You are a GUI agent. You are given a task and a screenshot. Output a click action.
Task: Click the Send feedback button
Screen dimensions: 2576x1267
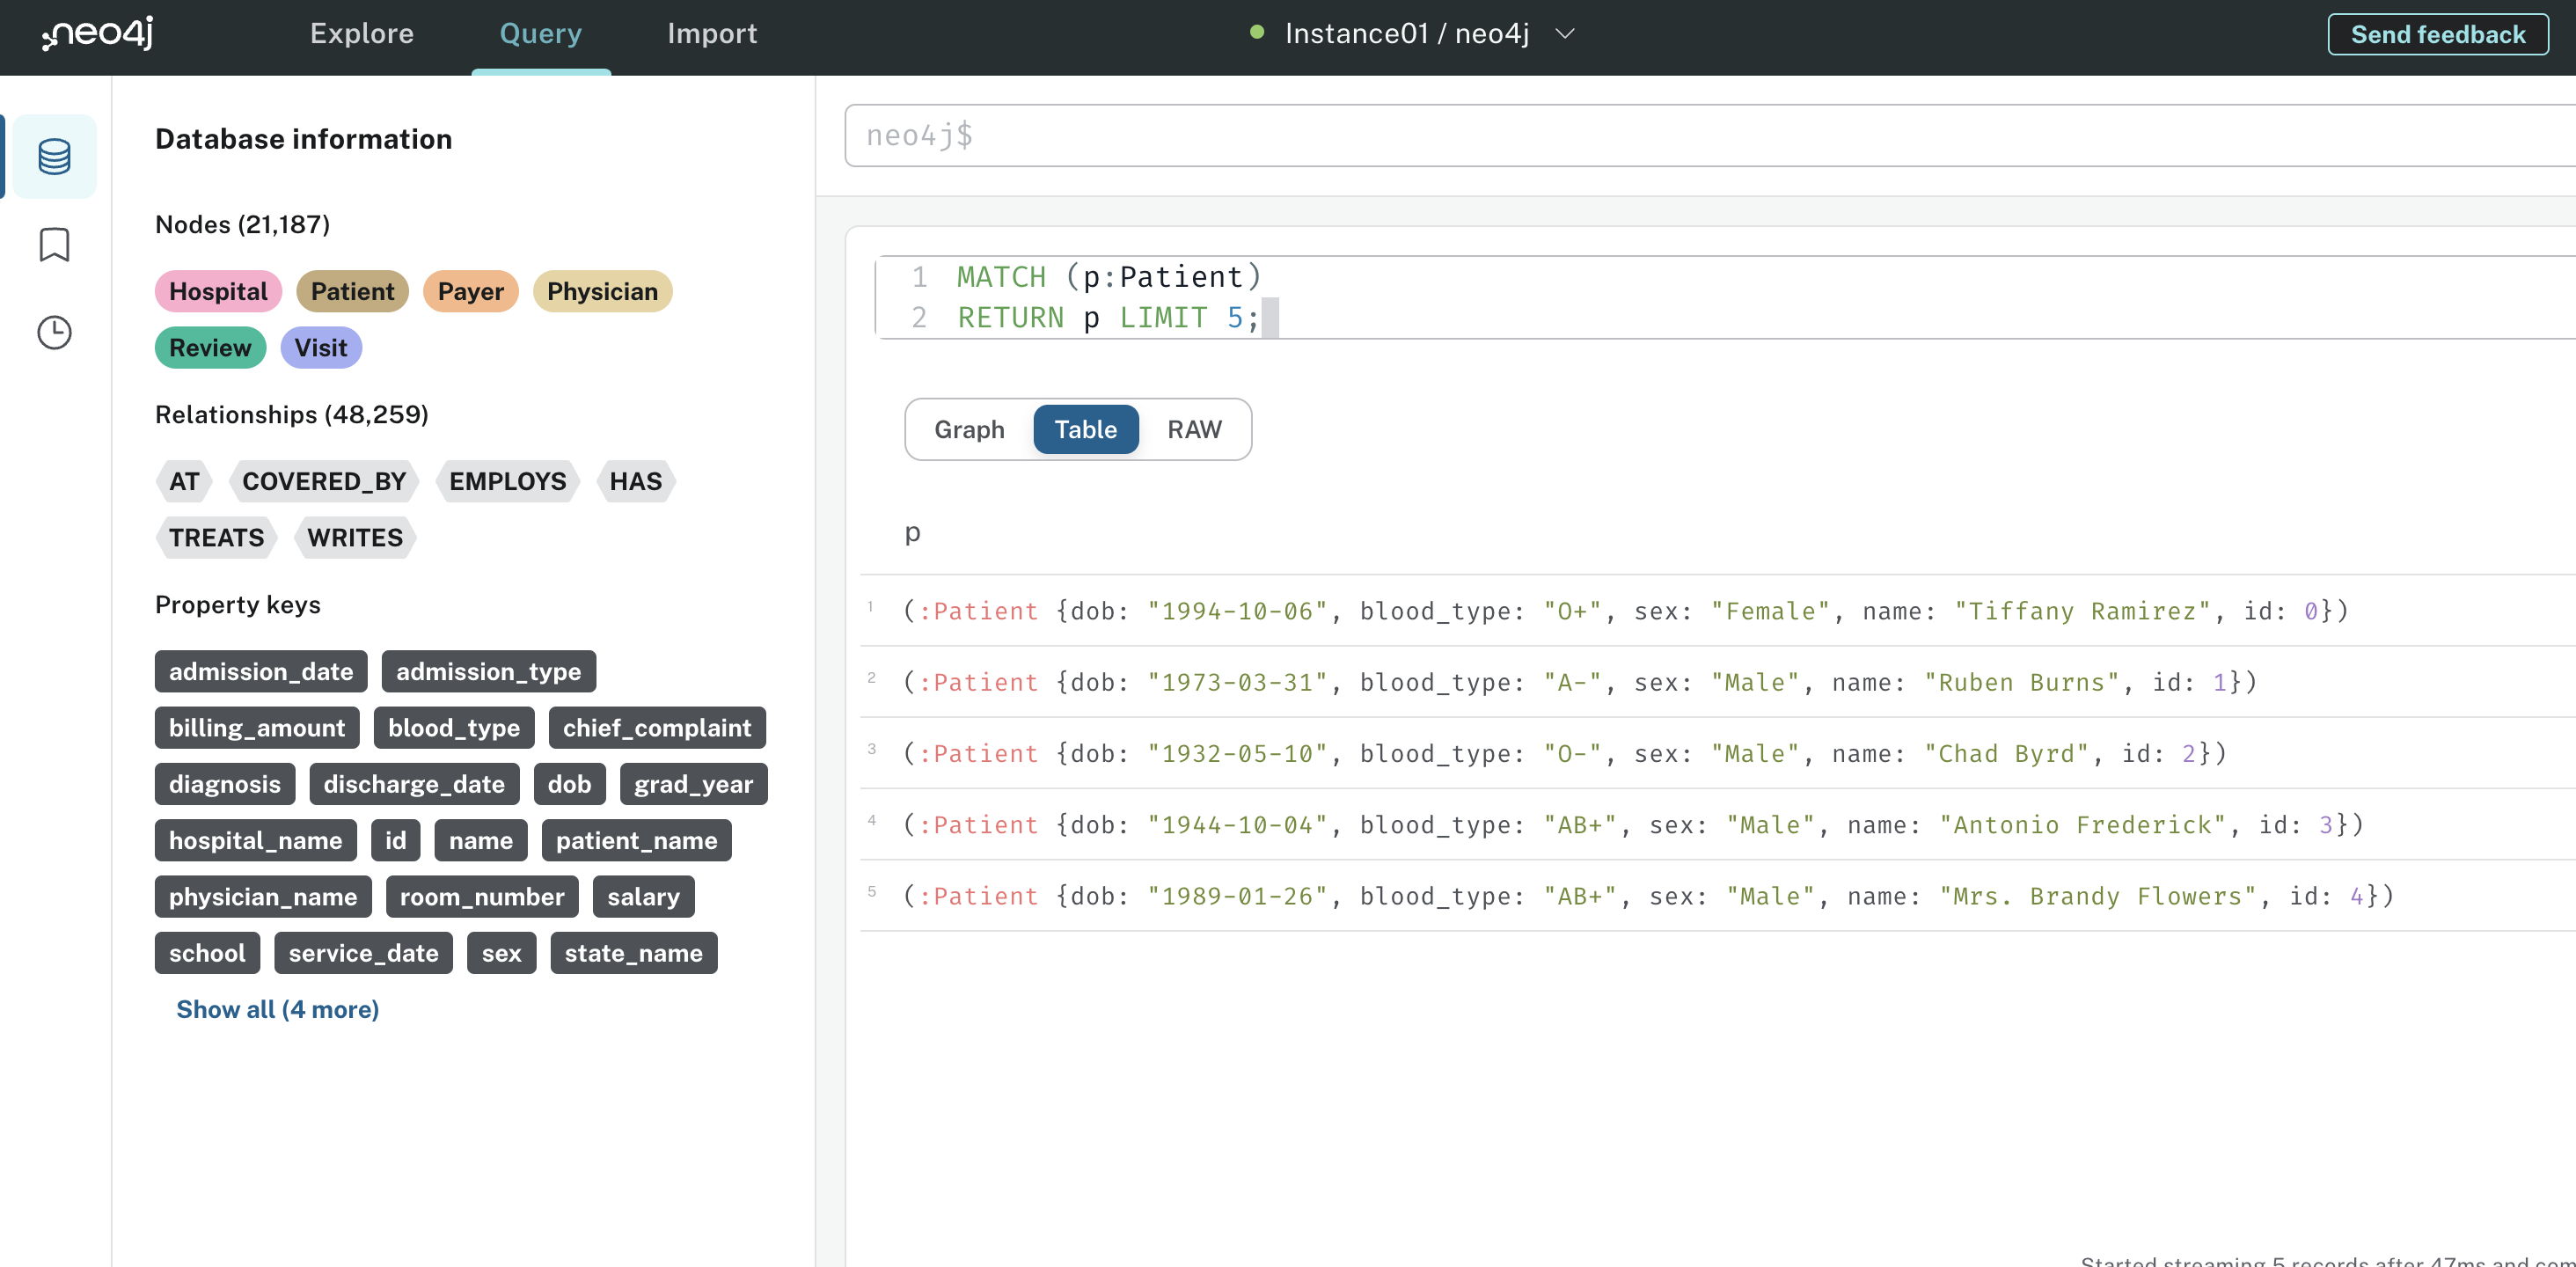click(x=2438, y=33)
